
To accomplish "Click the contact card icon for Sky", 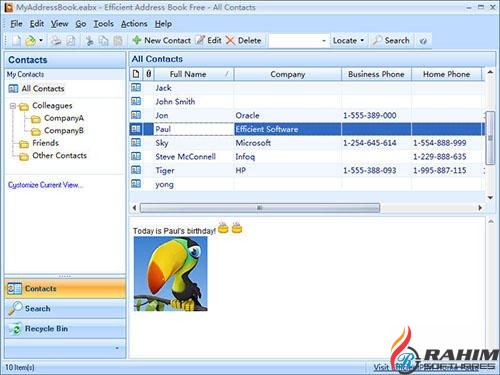I will click(136, 143).
